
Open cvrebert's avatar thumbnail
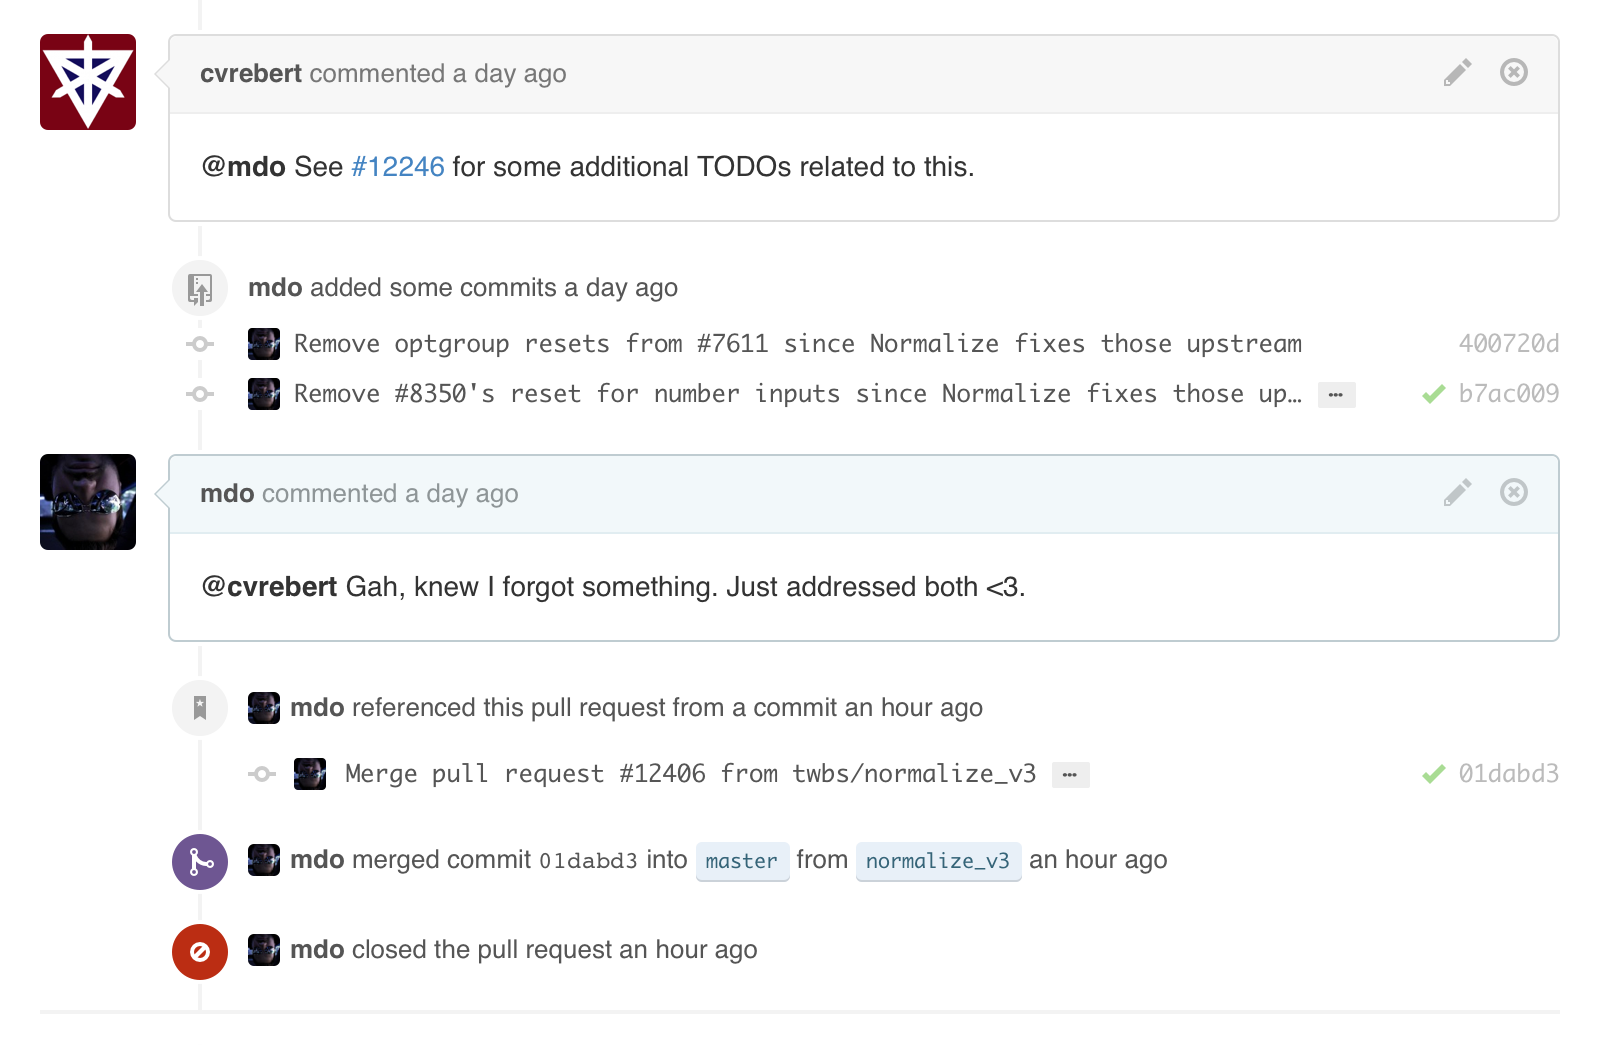(x=88, y=82)
